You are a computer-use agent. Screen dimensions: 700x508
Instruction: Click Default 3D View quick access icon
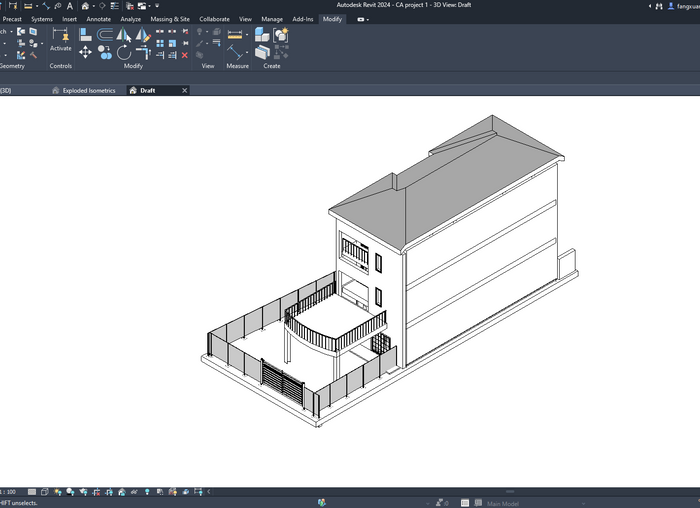point(85,6)
